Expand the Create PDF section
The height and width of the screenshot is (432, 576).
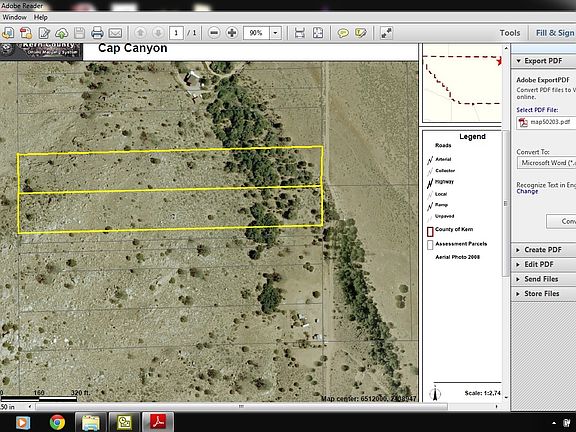(544, 250)
